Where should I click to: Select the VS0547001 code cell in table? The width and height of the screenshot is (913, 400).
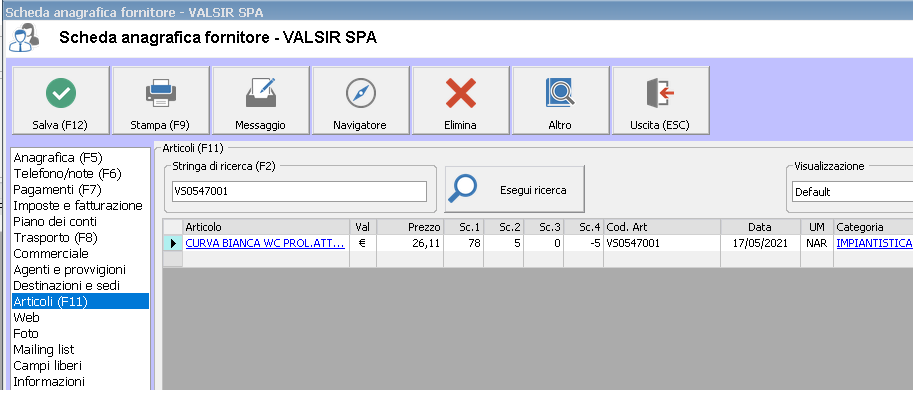pos(662,243)
